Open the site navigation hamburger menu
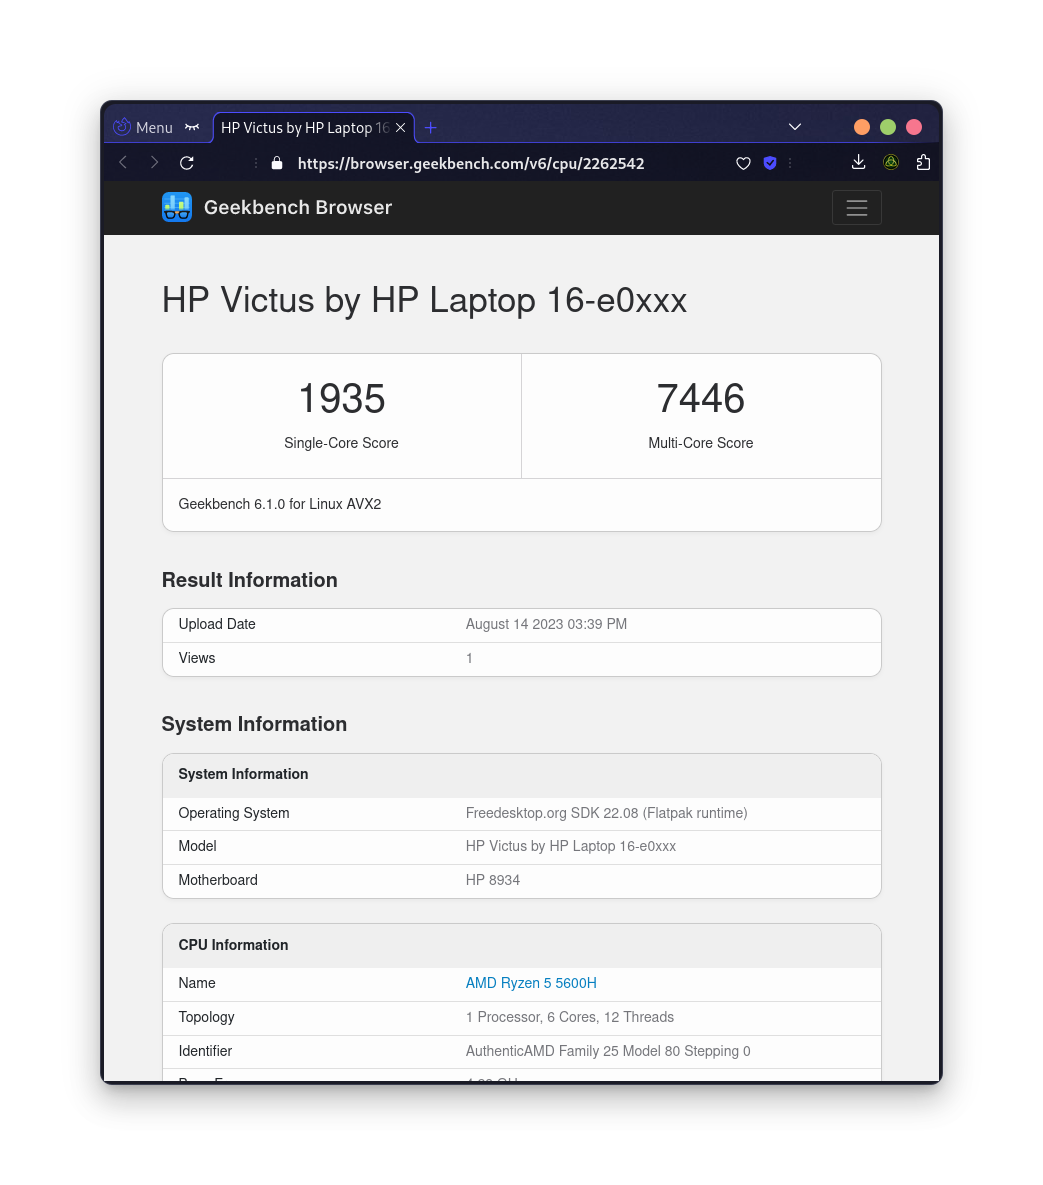Screen dimensions: 1043x1185 pyautogui.click(x=856, y=207)
